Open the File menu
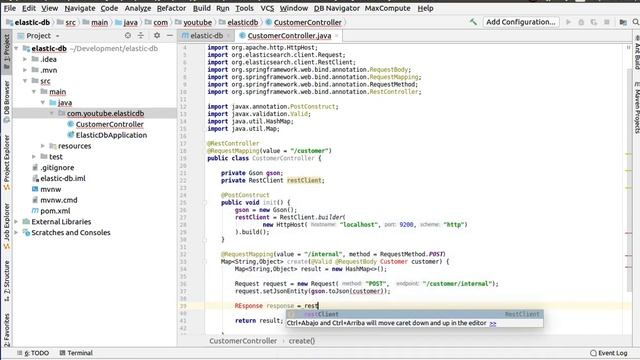Image resolution: width=640 pixels, height=360 pixels. (x=9, y=8)
